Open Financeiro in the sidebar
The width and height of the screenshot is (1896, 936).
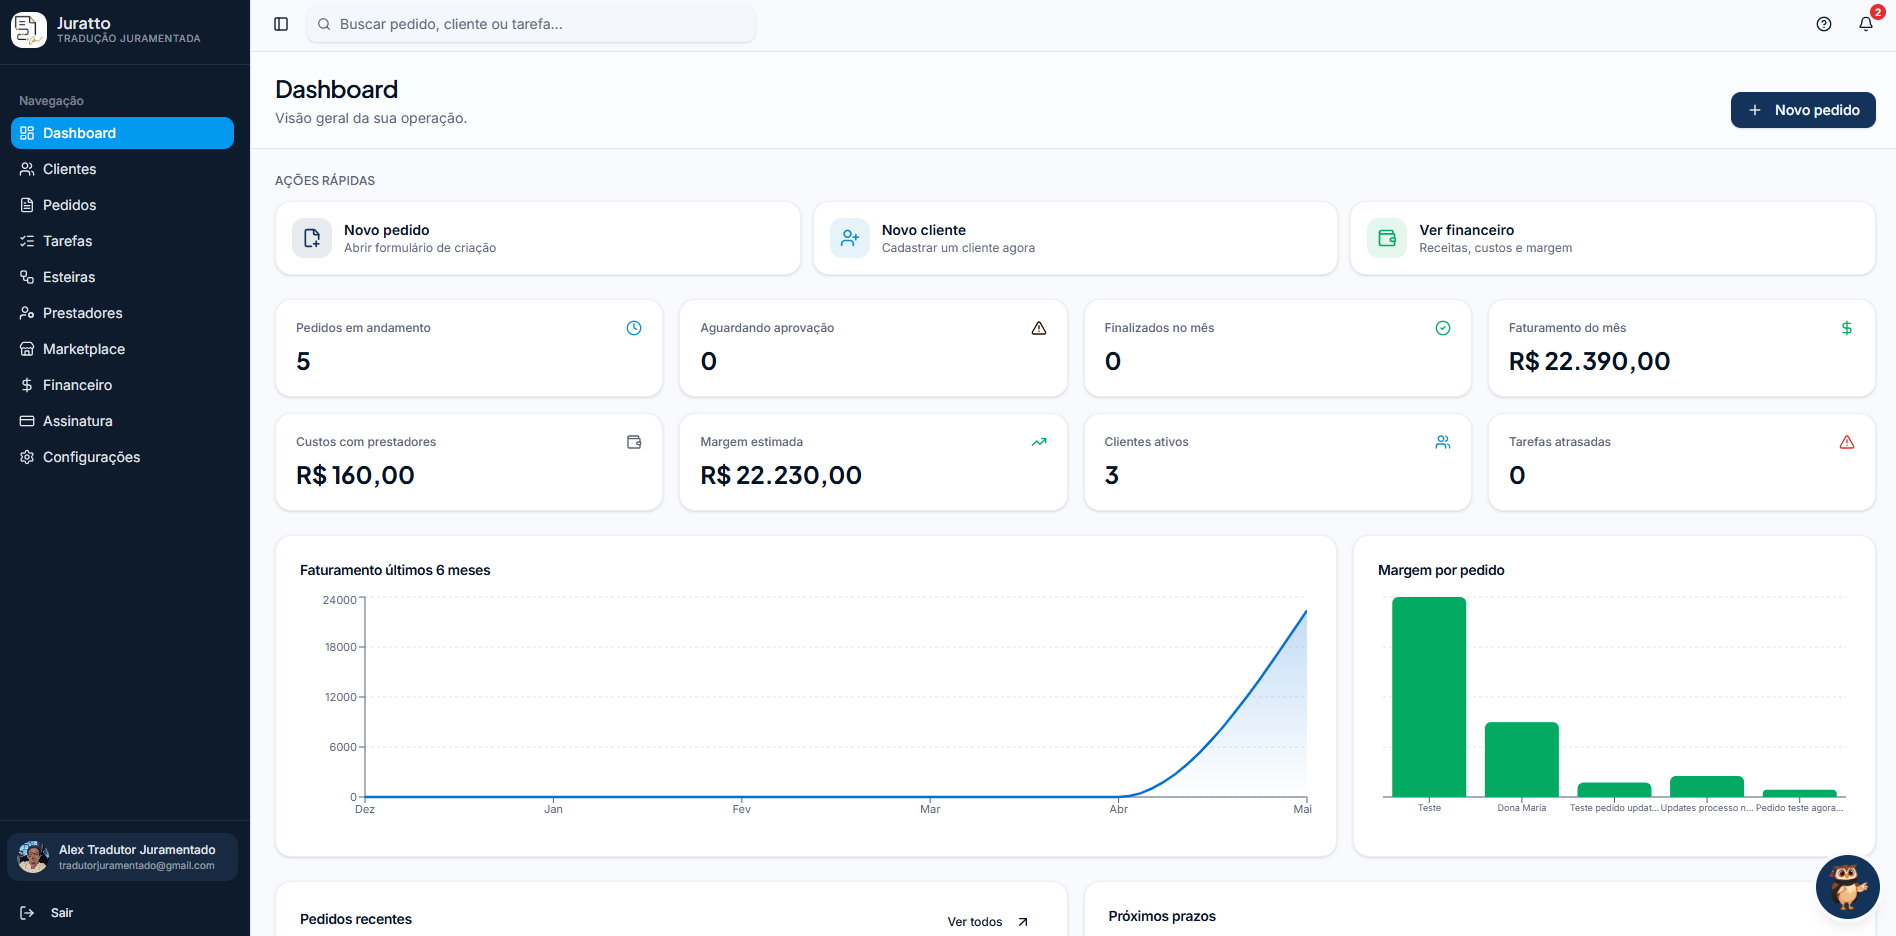[122, 385]
